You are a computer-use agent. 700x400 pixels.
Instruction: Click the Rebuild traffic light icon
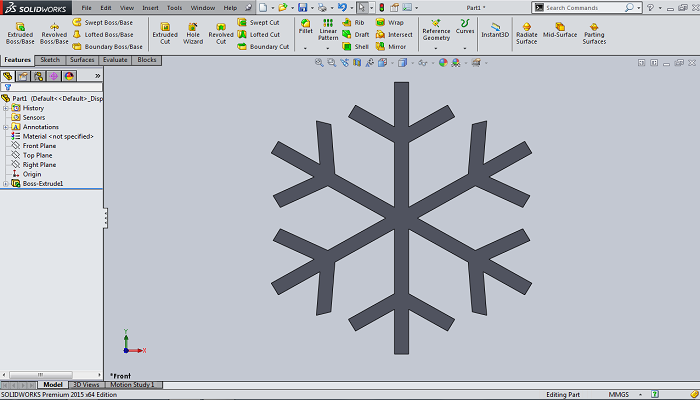(x=382, y=8)
